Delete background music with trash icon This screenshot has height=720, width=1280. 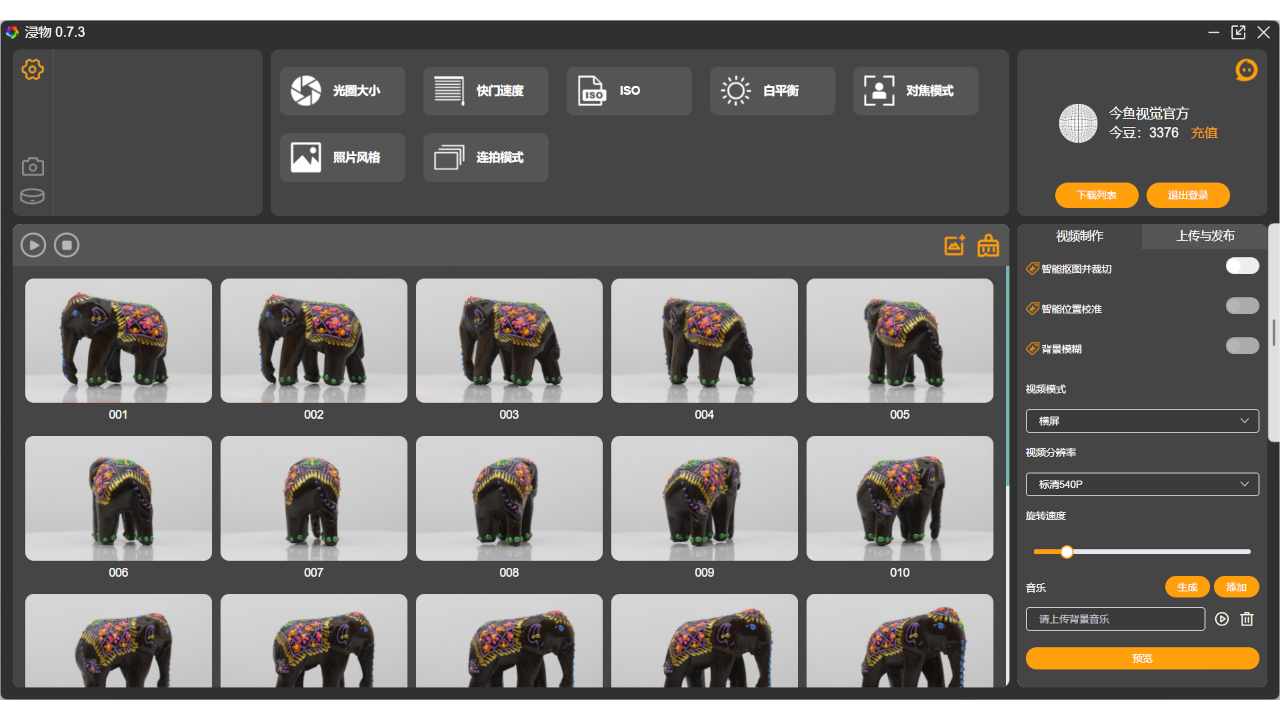pyautogui.click(x=1247, y=619)
